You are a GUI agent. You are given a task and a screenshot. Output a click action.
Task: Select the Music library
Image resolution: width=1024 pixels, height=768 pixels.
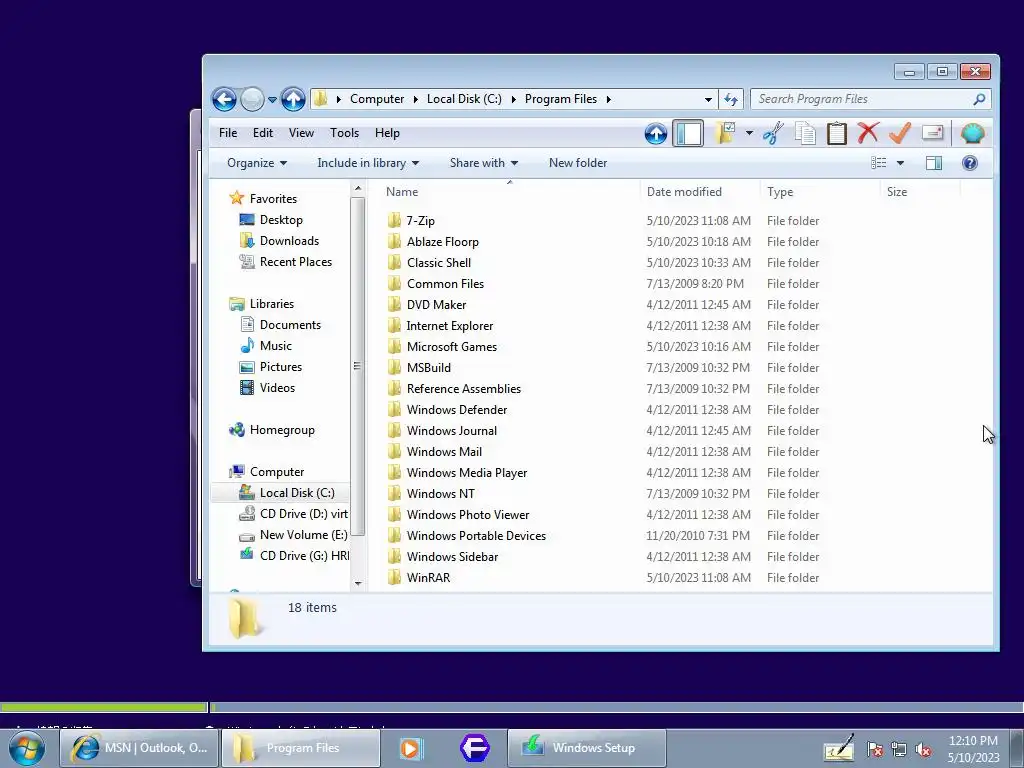(276, 345)
